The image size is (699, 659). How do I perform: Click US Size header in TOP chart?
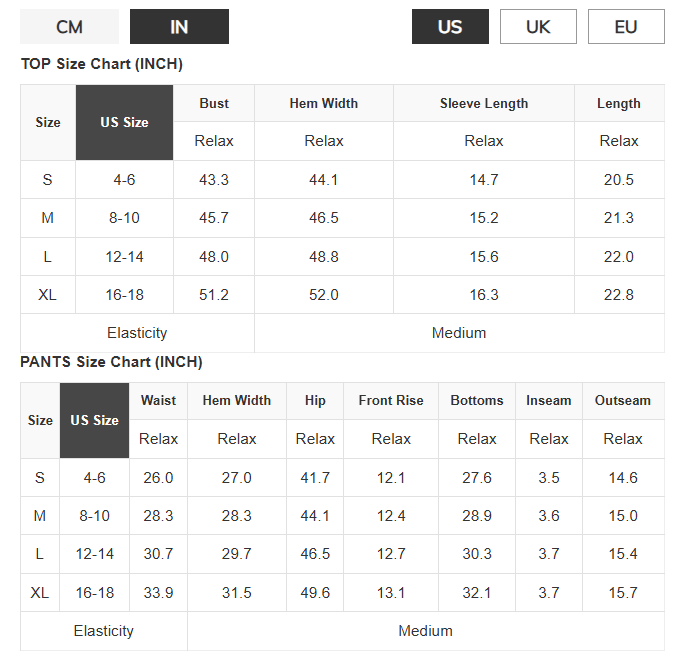(124, 122)
